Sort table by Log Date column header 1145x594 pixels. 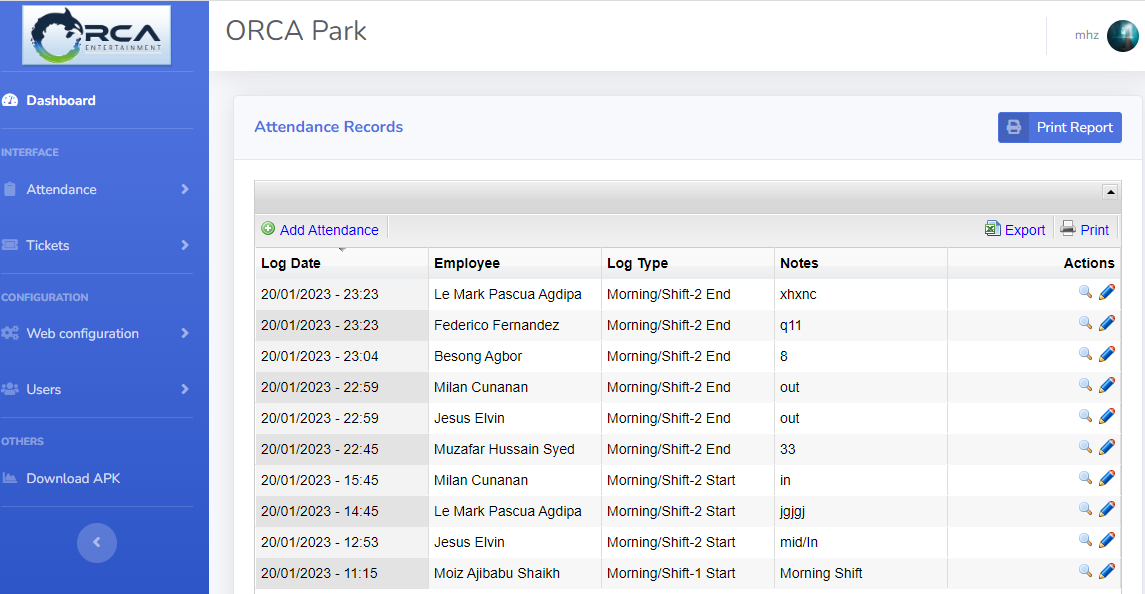291,263
